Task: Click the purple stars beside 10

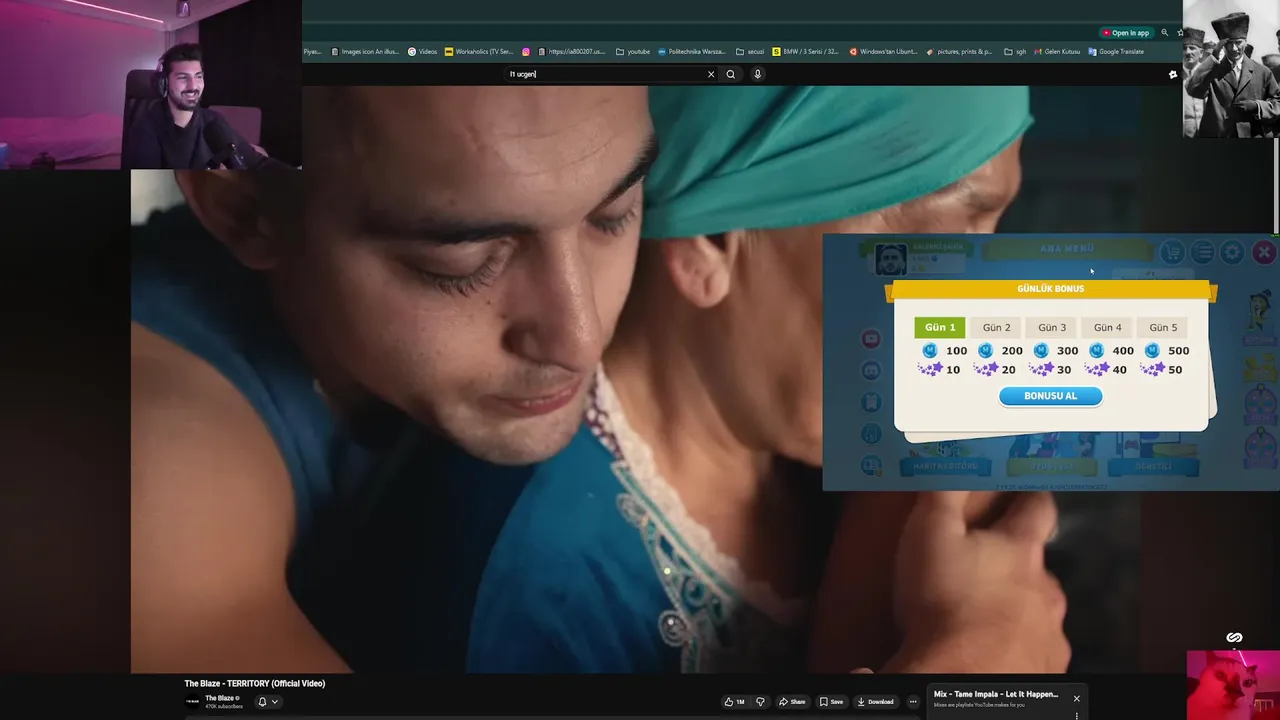Action: 930,369
